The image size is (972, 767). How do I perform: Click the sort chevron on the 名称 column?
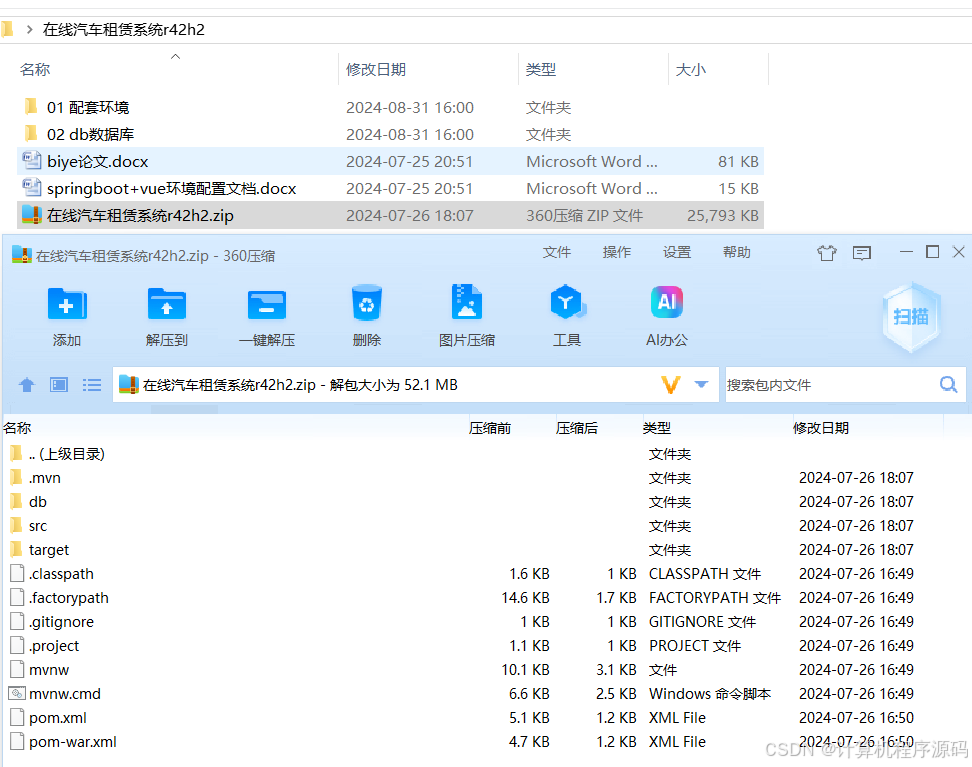(175, 58)
